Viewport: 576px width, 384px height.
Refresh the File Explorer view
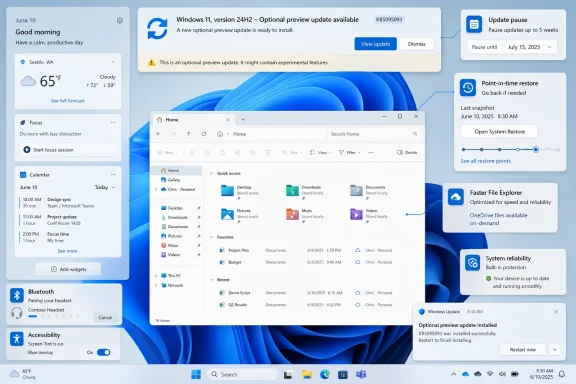pos(204,134)
